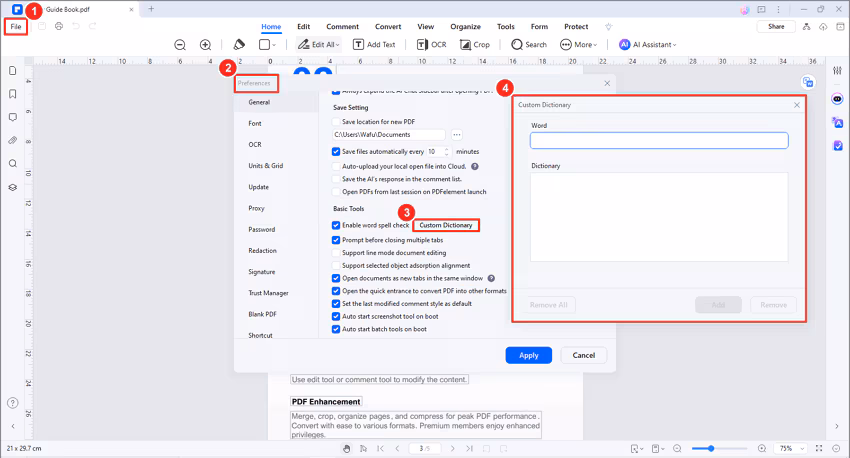Image resolution: width=850 pixels, height=458 pixels.
Task: Click the auto-save minutes stepper arrows
Action: 447,152
